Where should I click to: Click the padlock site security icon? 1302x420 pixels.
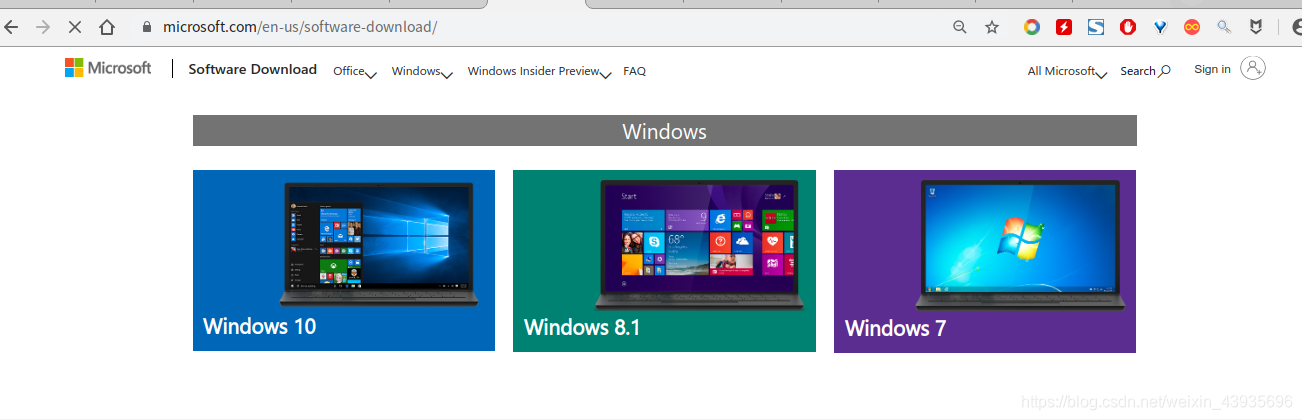(147, 27)
